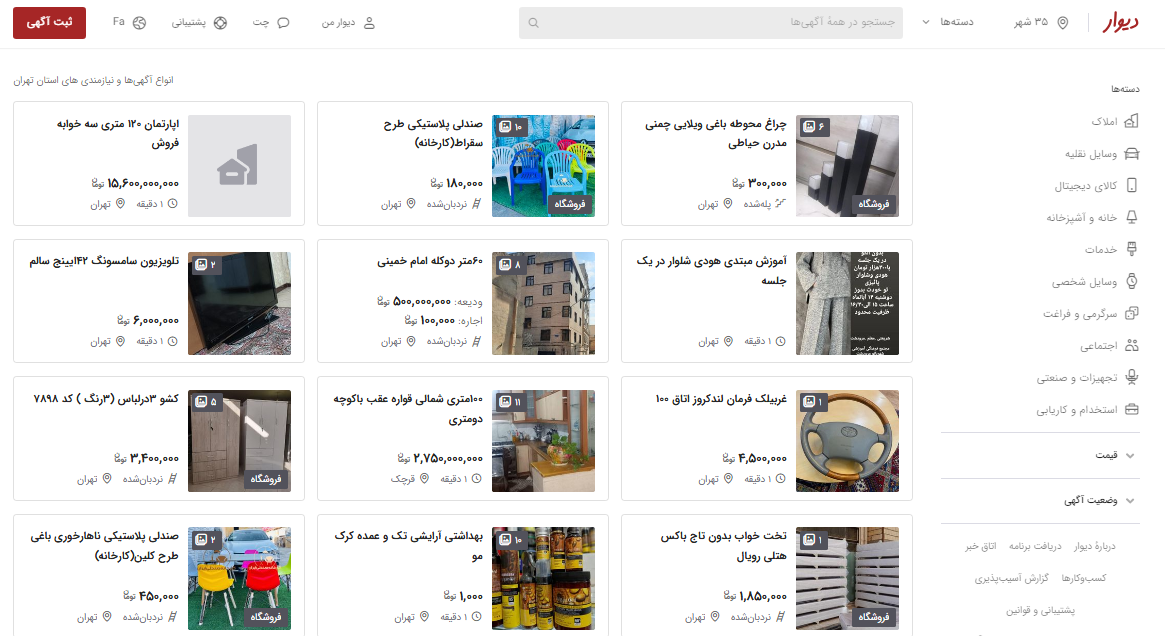This screenshot has height=636, width=1165.
Task: Click the red ثبت آگهی button
Action: [49, 23]
